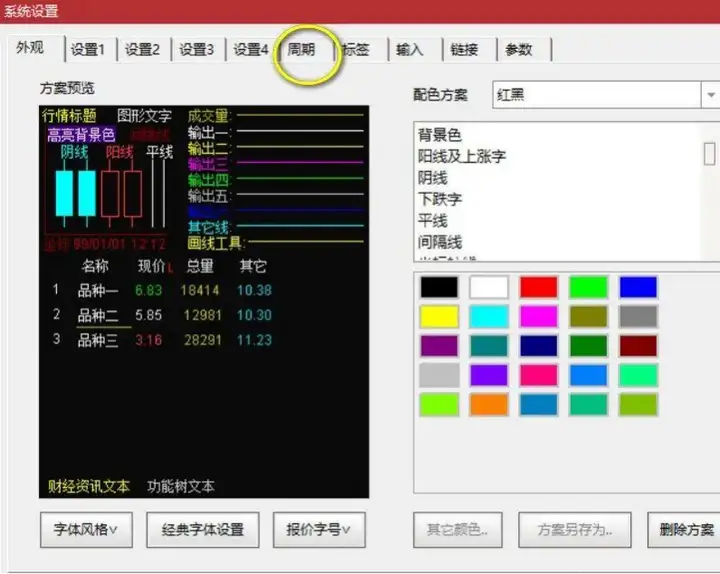Screen dimensions: 720x574
Task: Click 阳线及上涨字 in the list
Action: 462,156
